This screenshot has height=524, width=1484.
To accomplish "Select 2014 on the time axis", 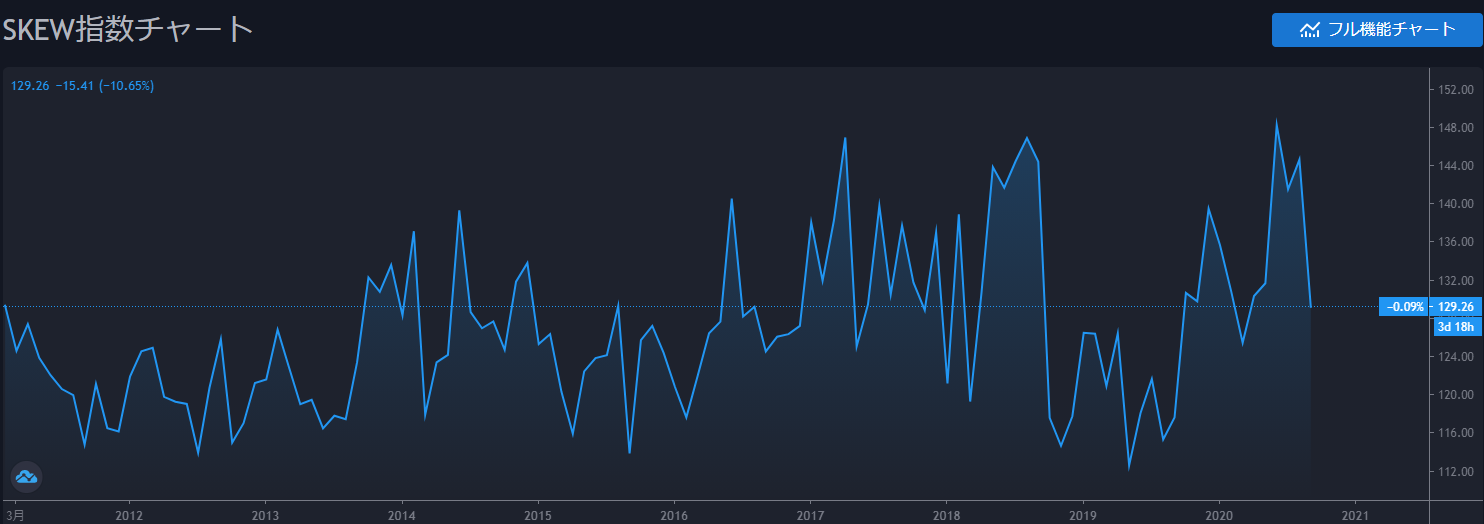I will point(401,513).
